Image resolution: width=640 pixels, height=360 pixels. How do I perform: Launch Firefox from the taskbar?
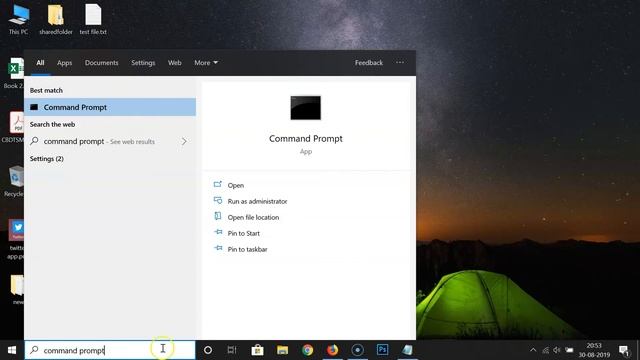point(332,350)
